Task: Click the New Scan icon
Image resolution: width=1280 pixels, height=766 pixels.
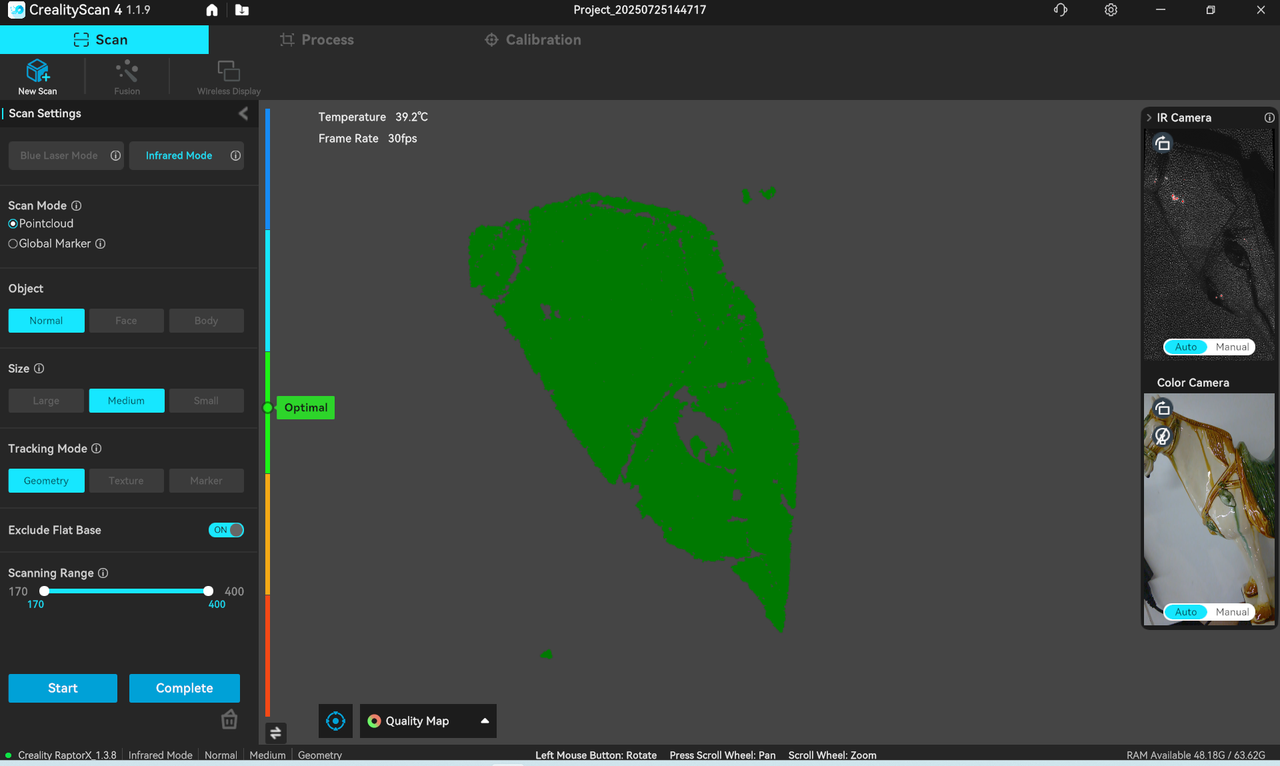Action: (37, 72)
